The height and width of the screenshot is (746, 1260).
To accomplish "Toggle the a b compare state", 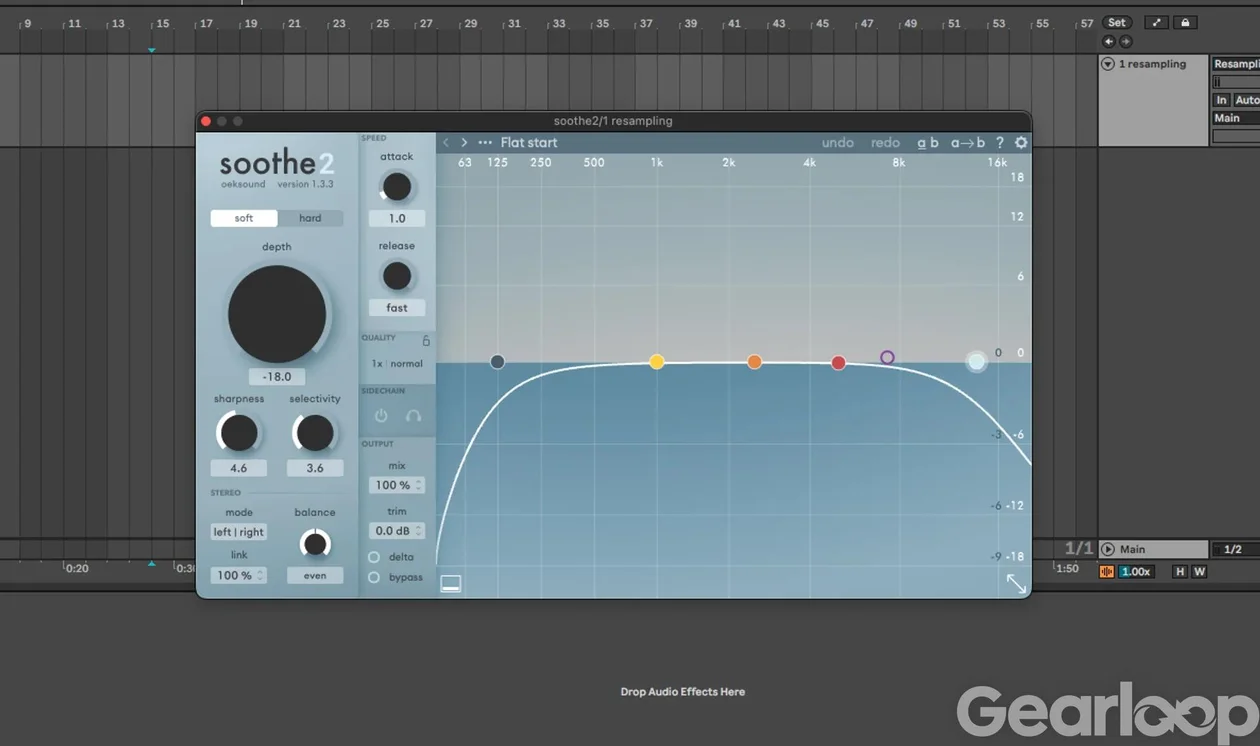I will 928,143.
